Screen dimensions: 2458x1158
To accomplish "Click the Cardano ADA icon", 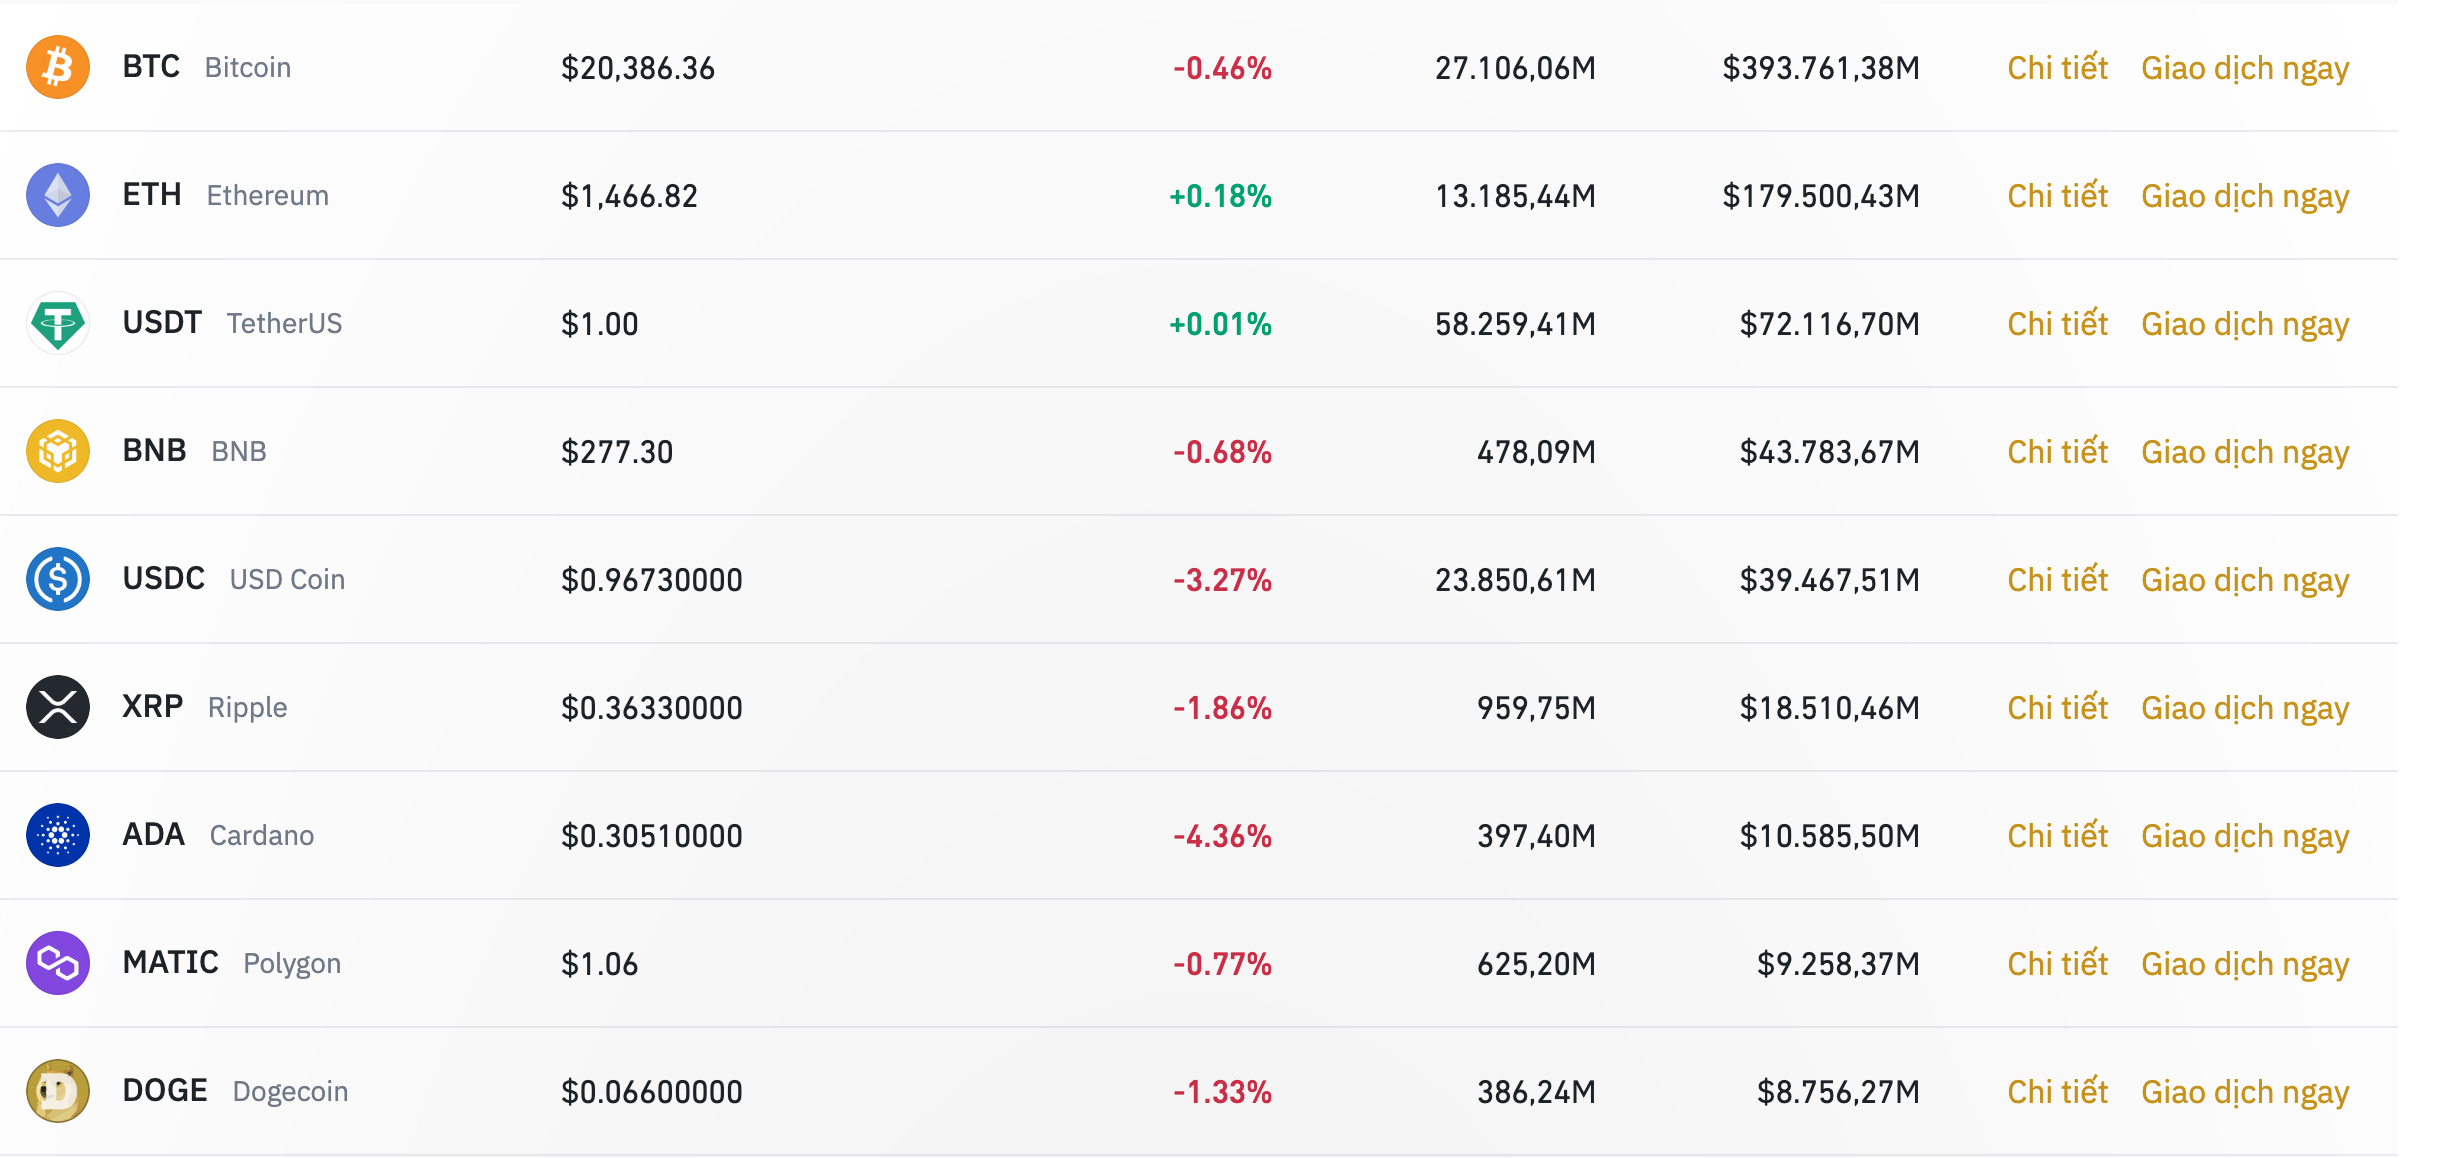I will (58, 835).
